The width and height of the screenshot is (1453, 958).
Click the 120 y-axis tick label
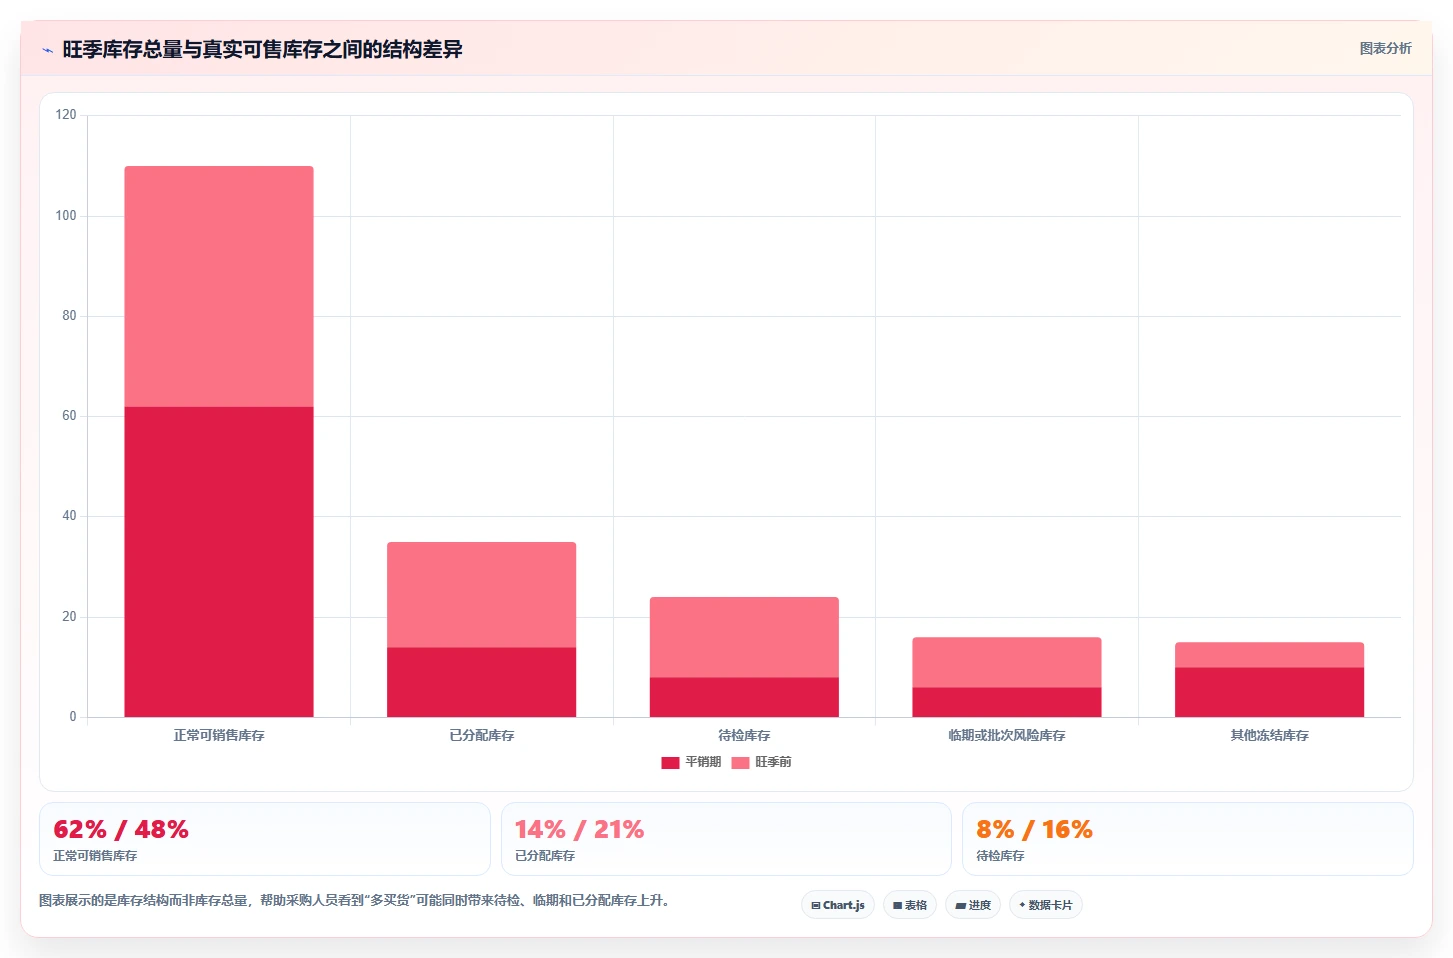[66, 115]
